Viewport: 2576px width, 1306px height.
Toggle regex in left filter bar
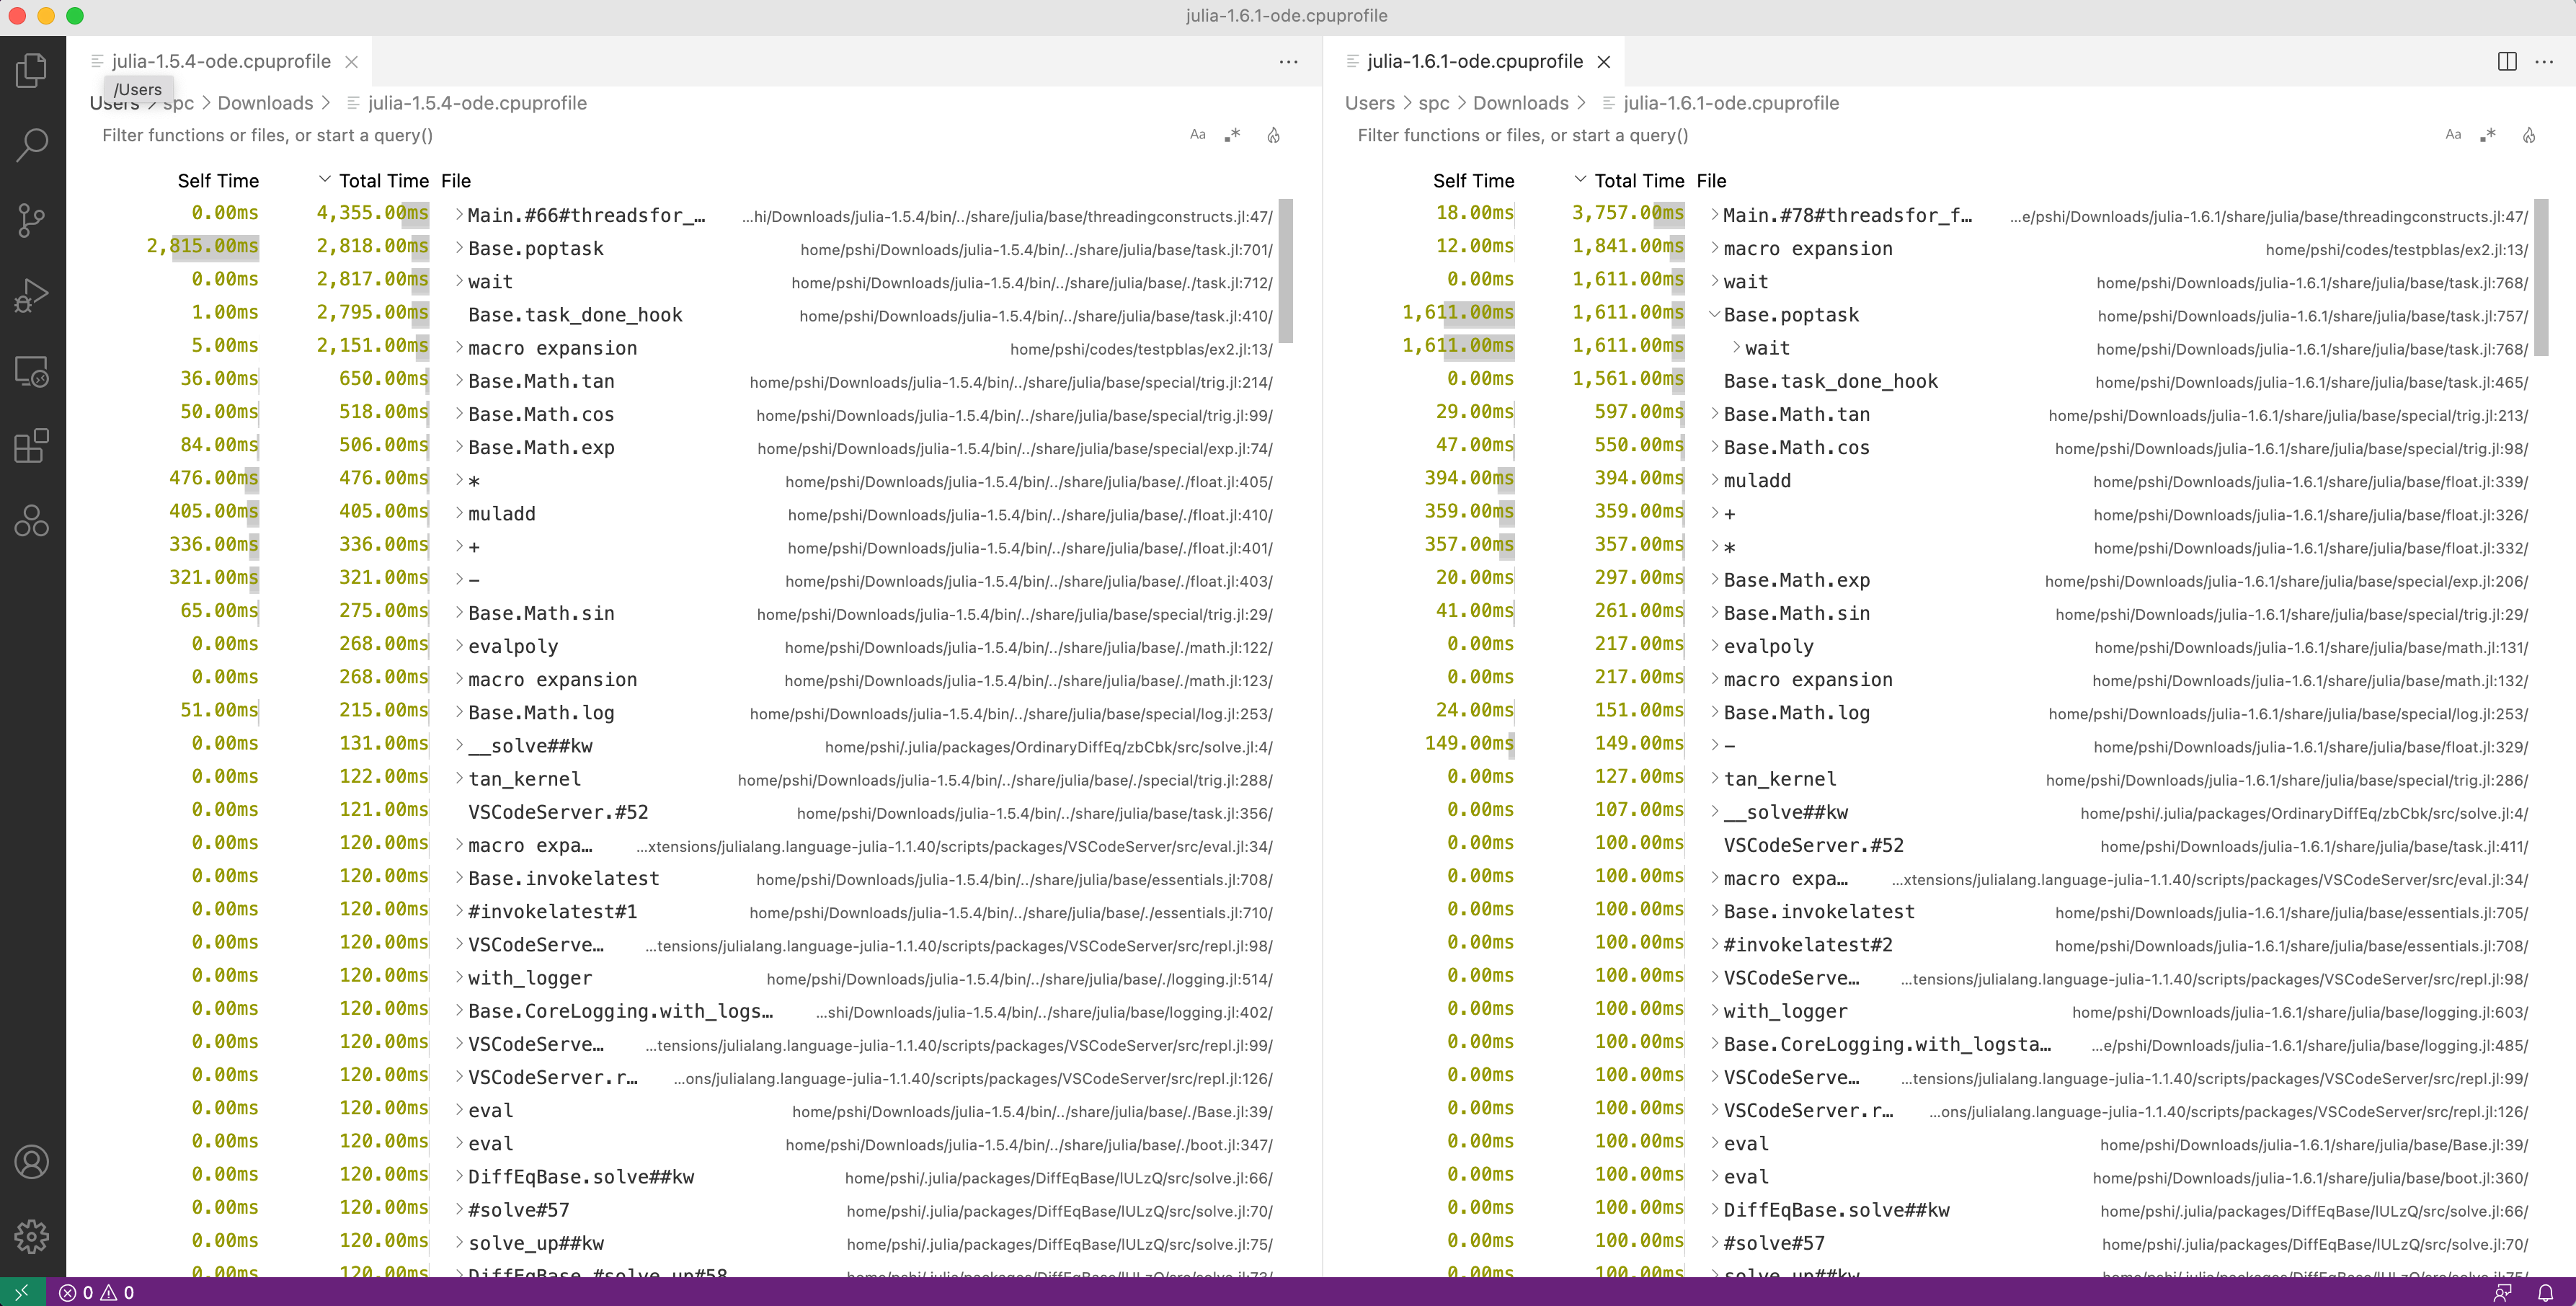1233,135
